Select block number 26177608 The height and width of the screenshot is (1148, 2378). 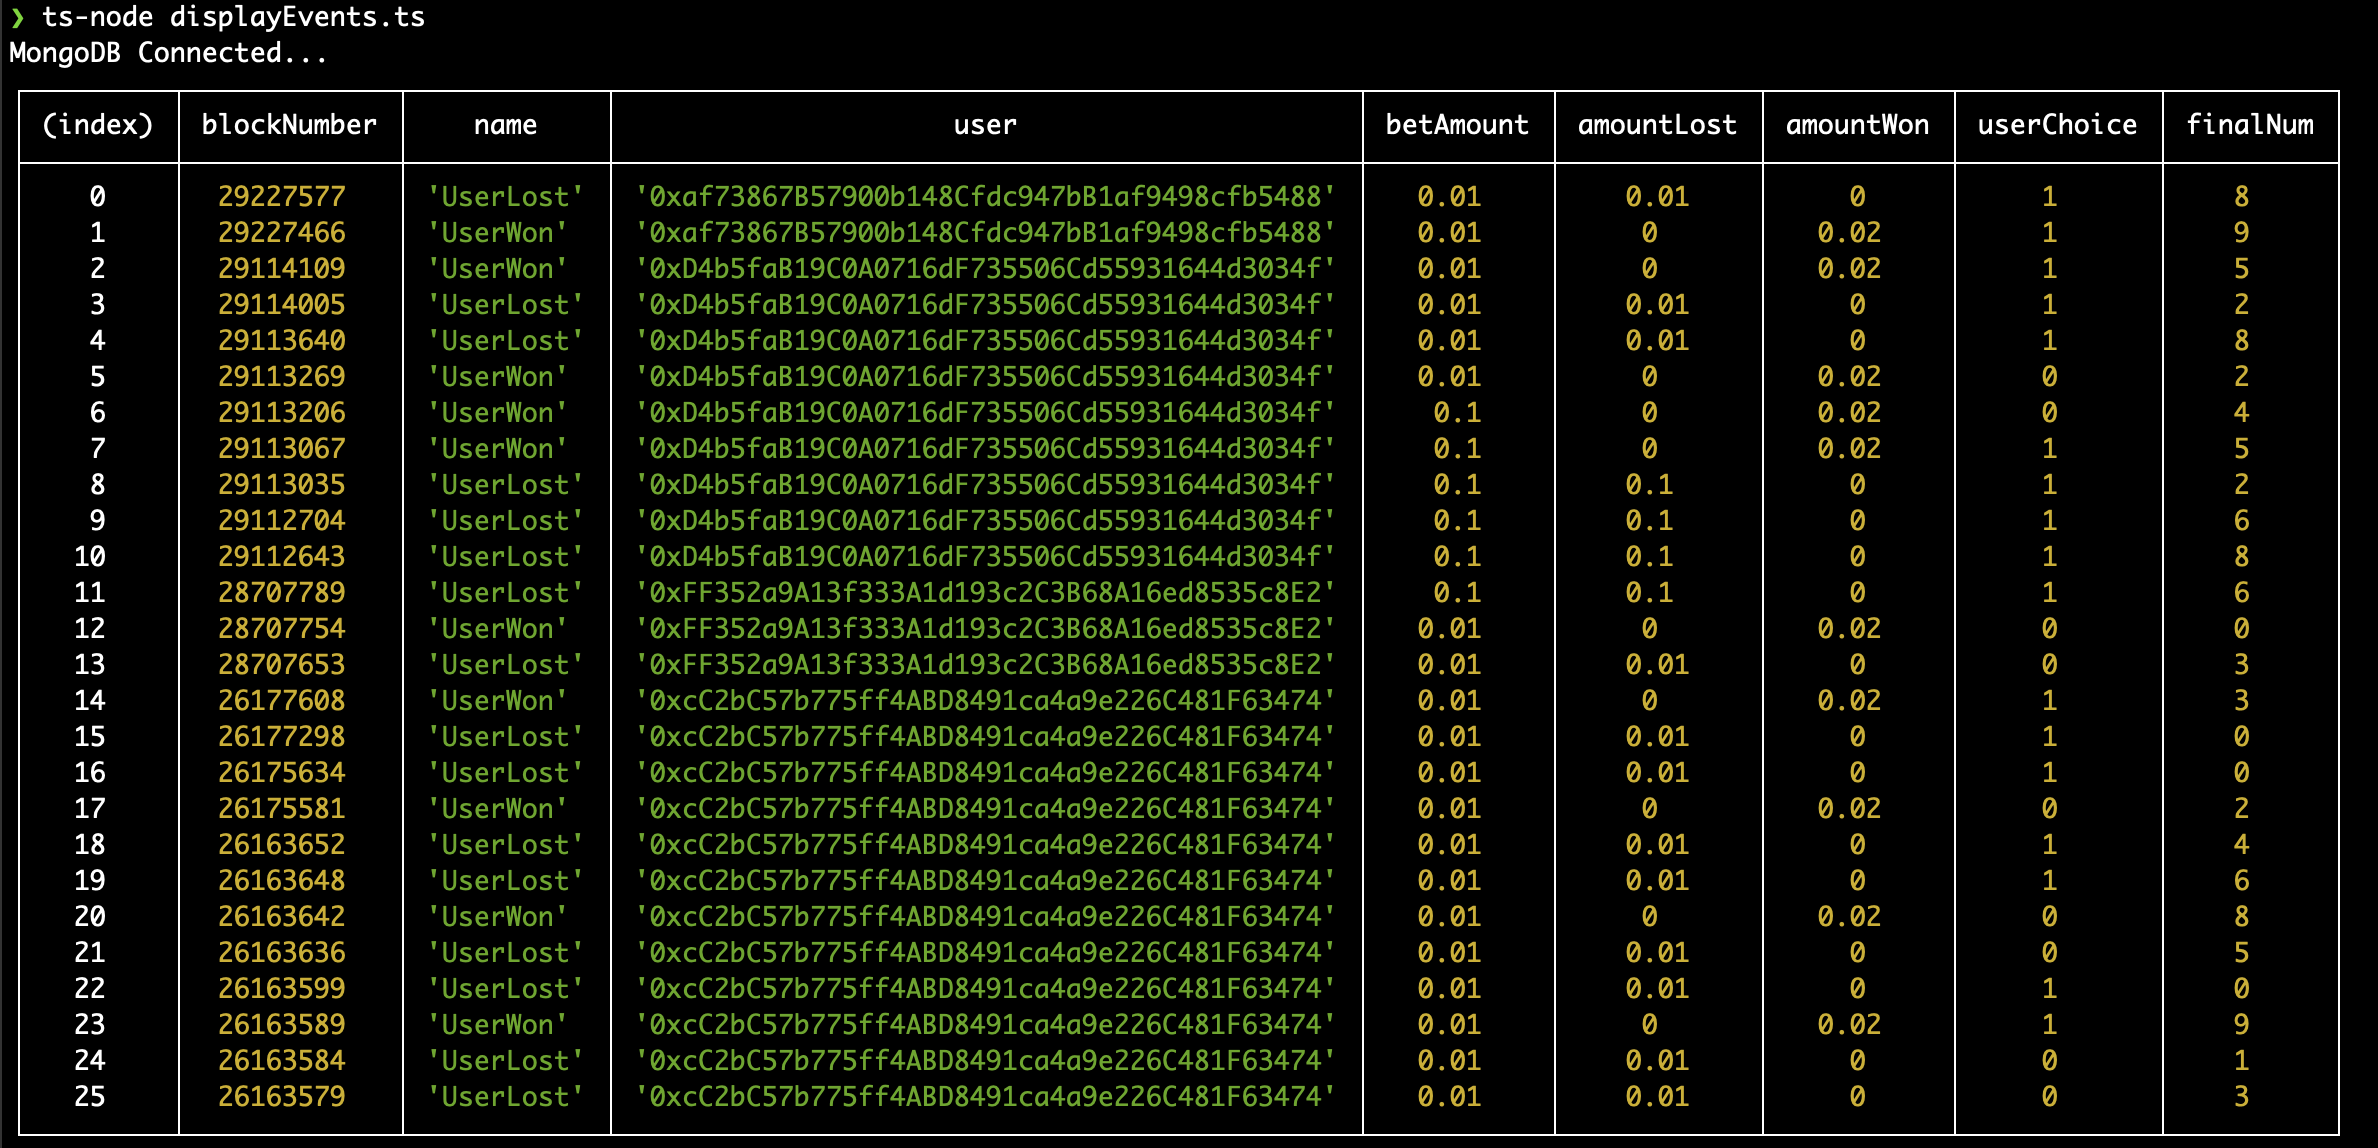pyautogui.click(x=282, y=701)
